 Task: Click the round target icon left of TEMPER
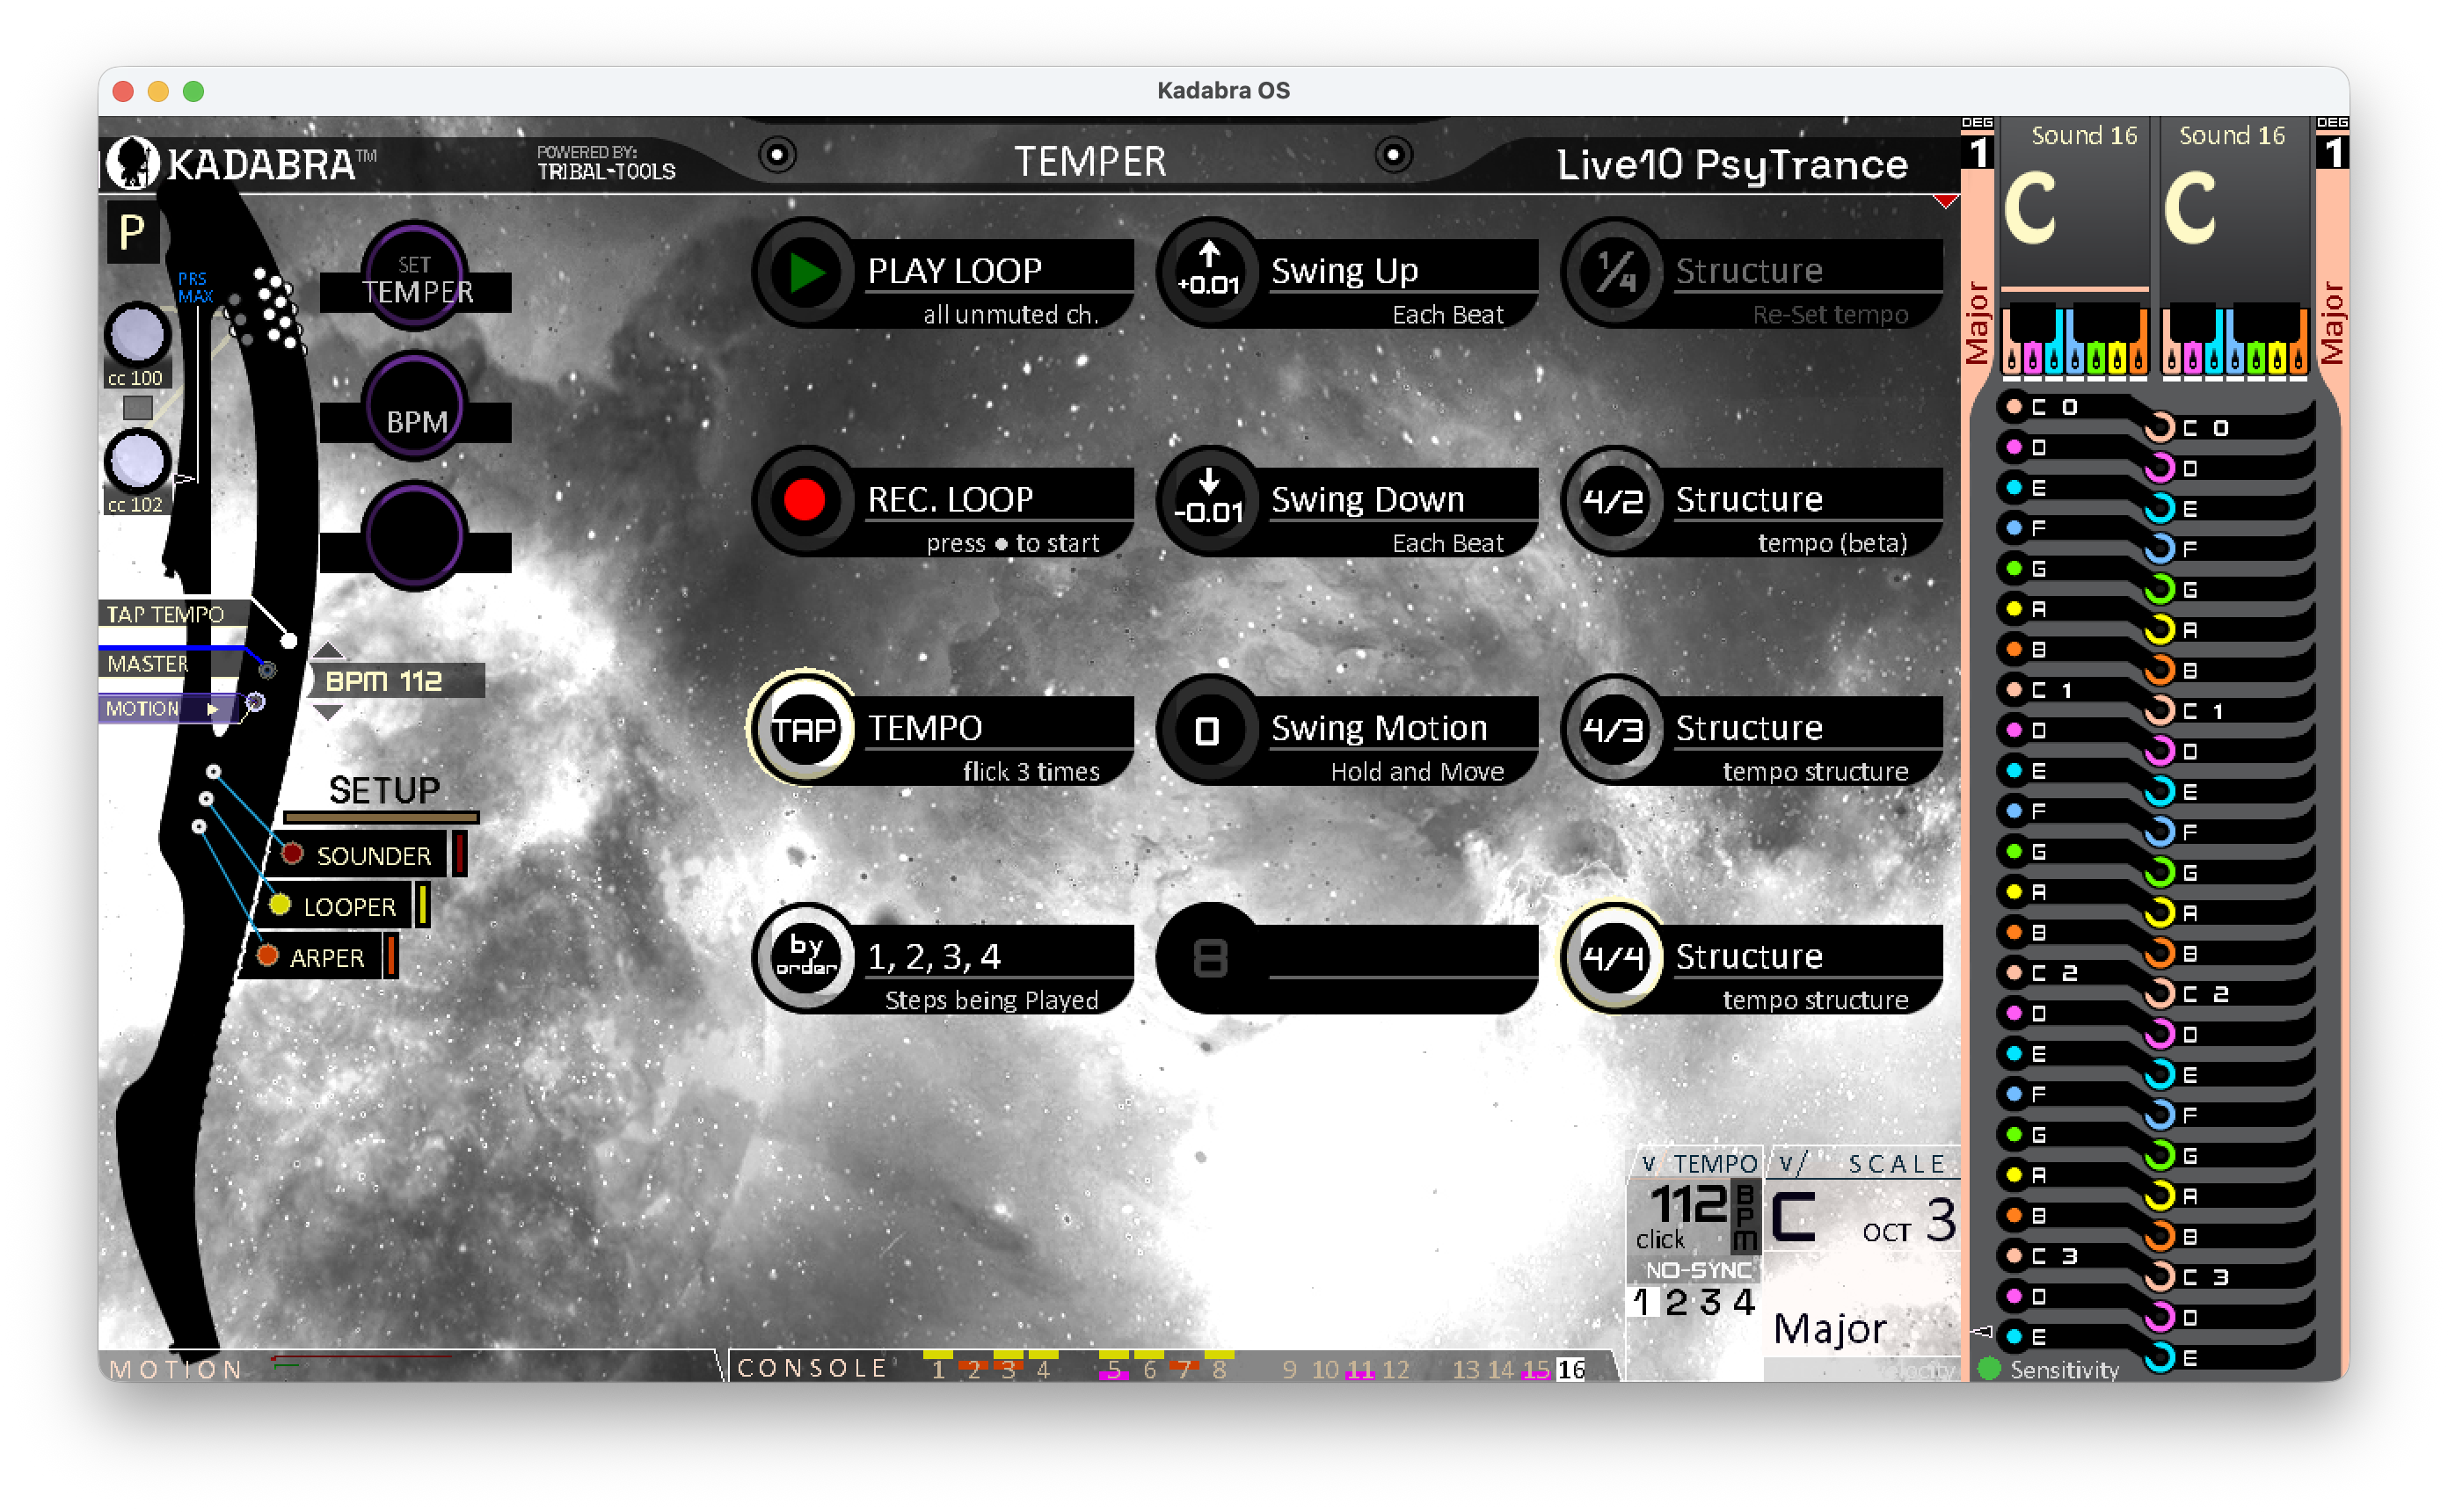[777, 155]
